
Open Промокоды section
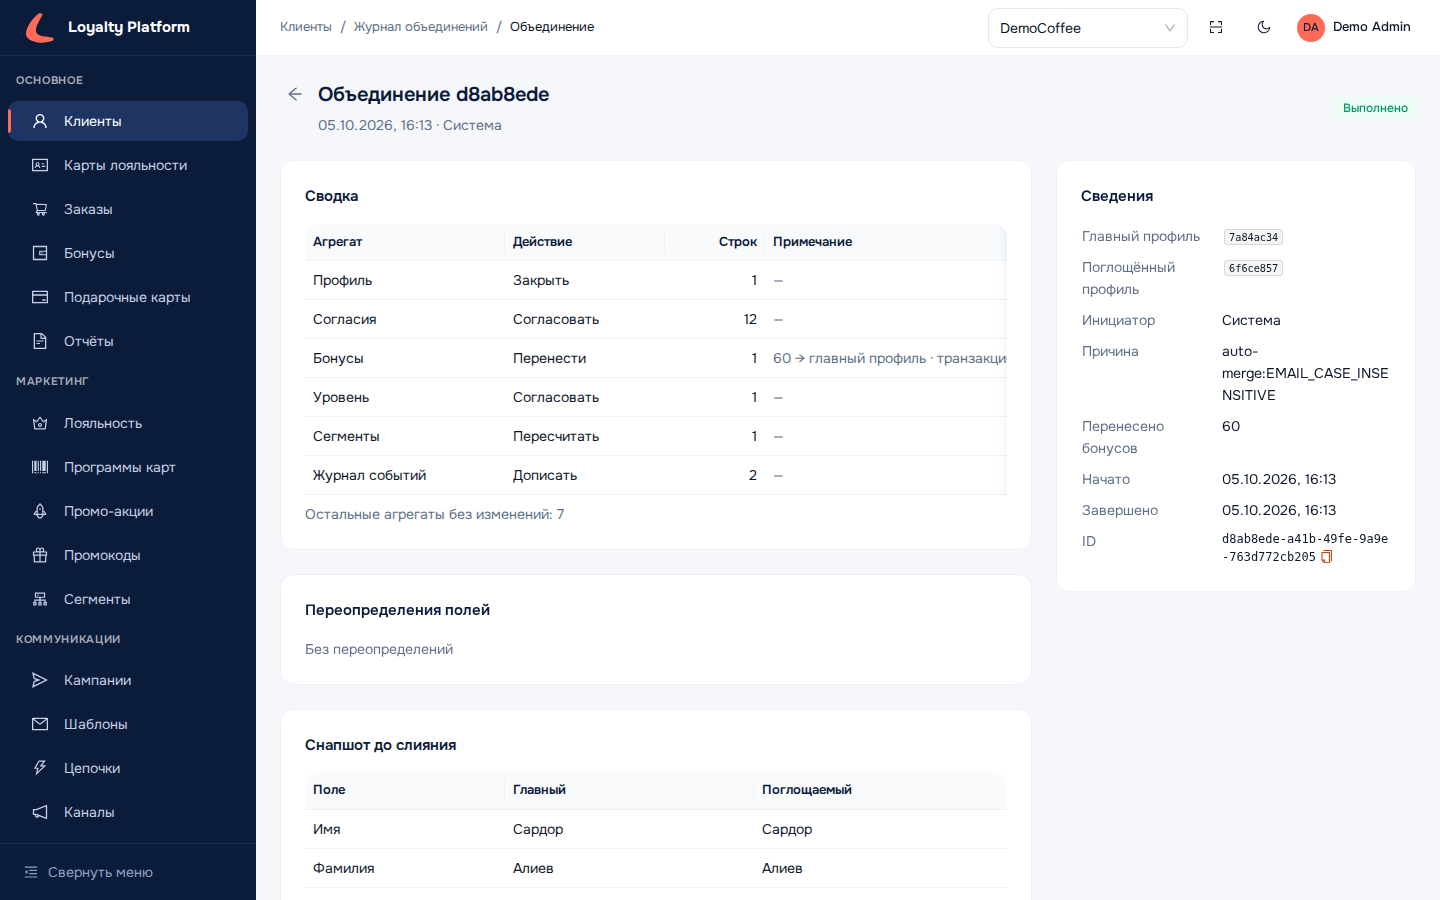(128, 555)
